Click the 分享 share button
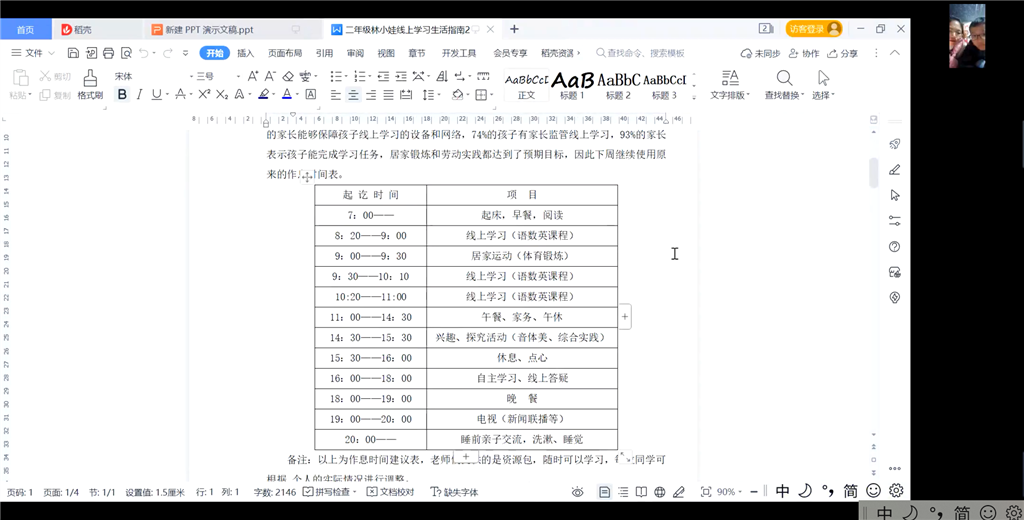Screen dimensions: 1024x520 (x=842, y=53)
